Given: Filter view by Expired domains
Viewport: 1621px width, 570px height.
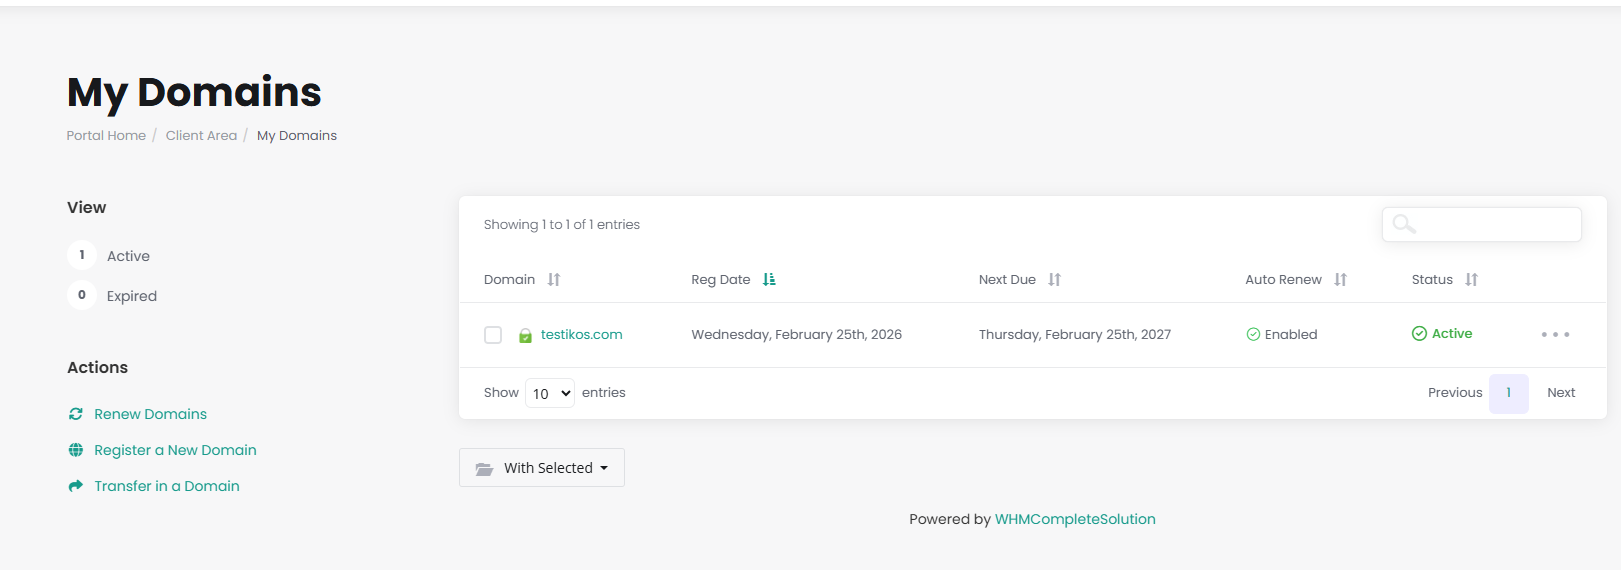Looking at the screenshot, I should click(131, 296).
